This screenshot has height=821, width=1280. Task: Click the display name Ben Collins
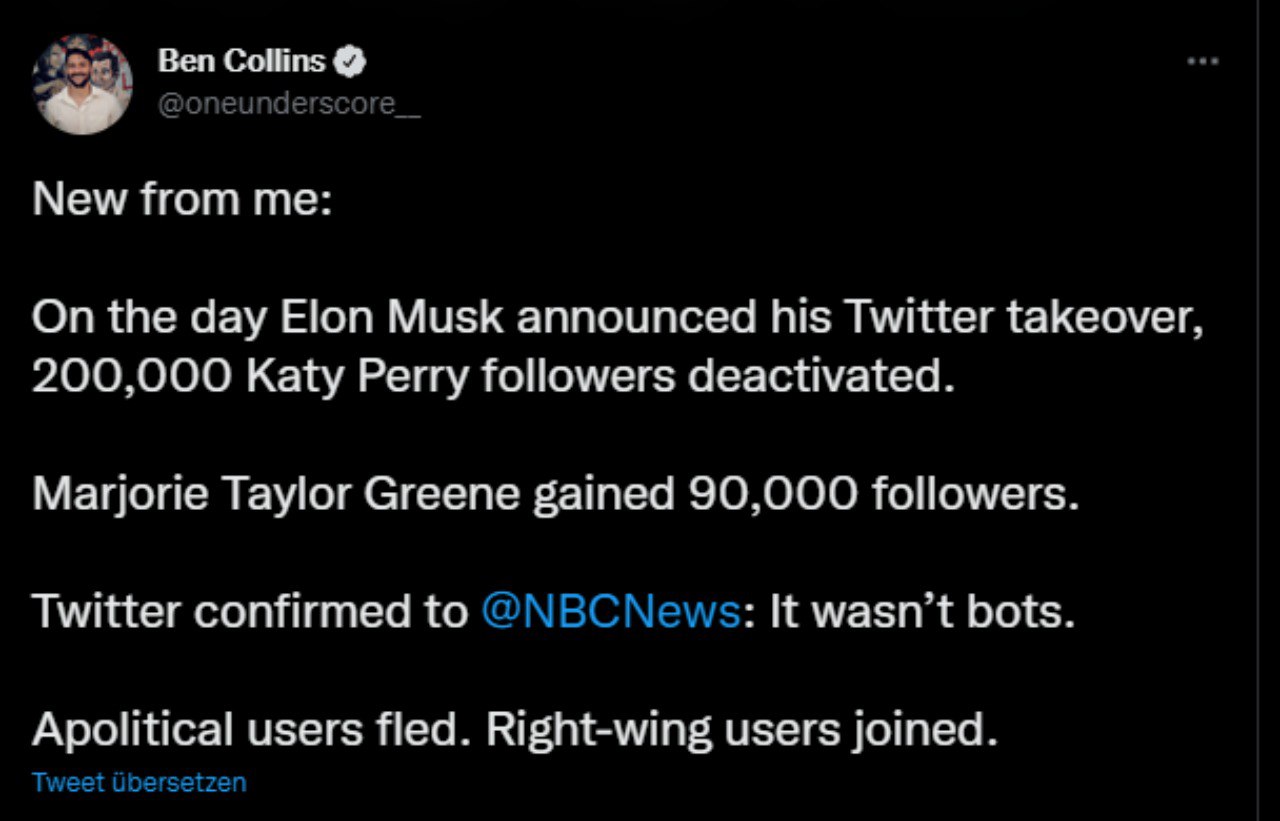tap(241, 62)
